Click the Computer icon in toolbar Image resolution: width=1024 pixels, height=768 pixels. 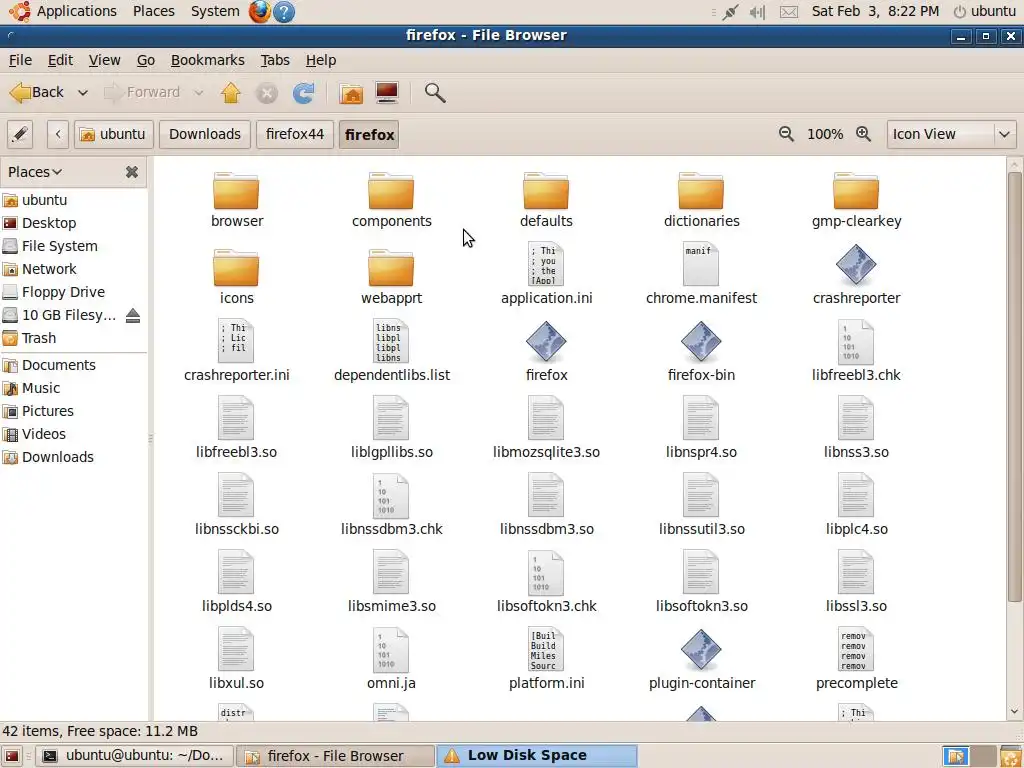[x=387, y=93]
